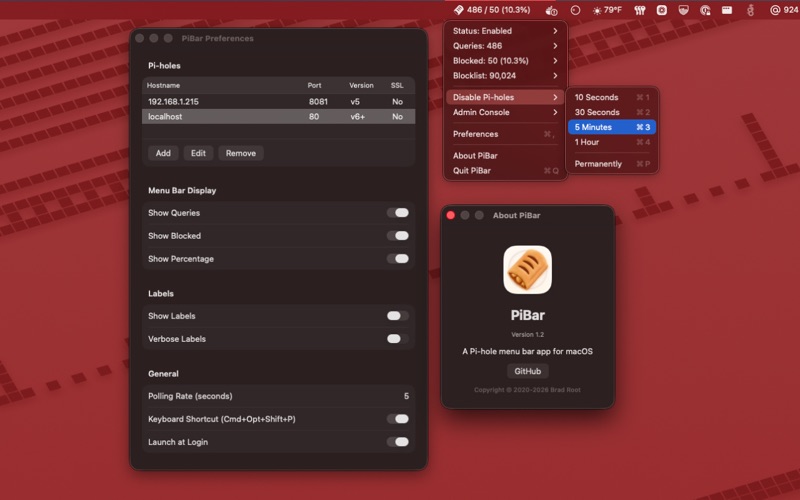The image size is (800, 500).
Task: Disable Pi-holes for 30 Seconds
Action: [x=612, y=112]
